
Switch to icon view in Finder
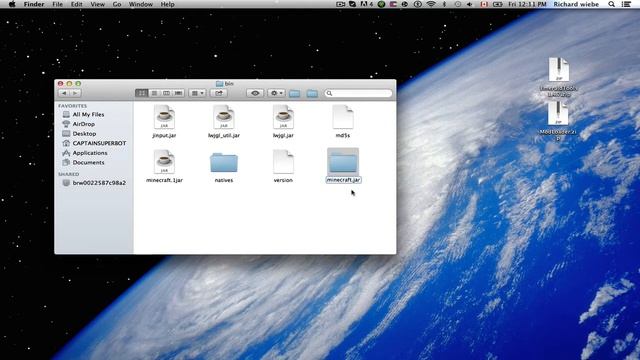(142, 93)
